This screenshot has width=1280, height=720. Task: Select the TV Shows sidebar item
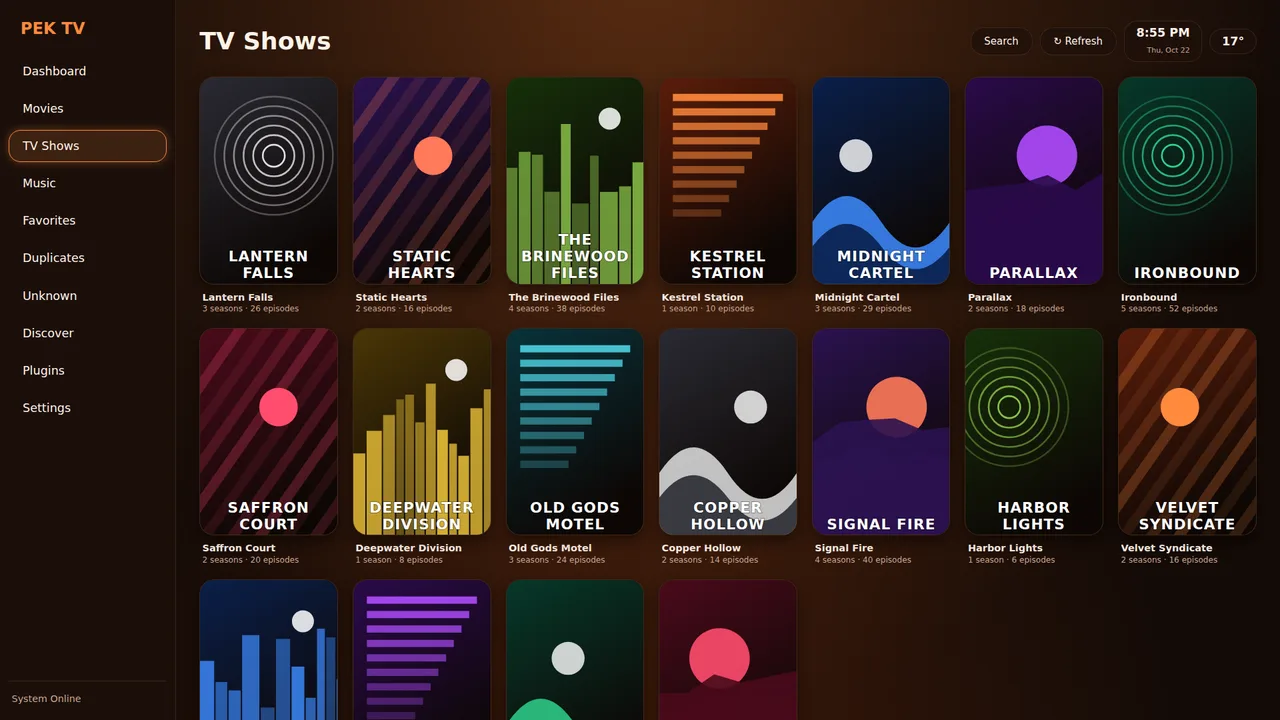(x=87, y=146)
